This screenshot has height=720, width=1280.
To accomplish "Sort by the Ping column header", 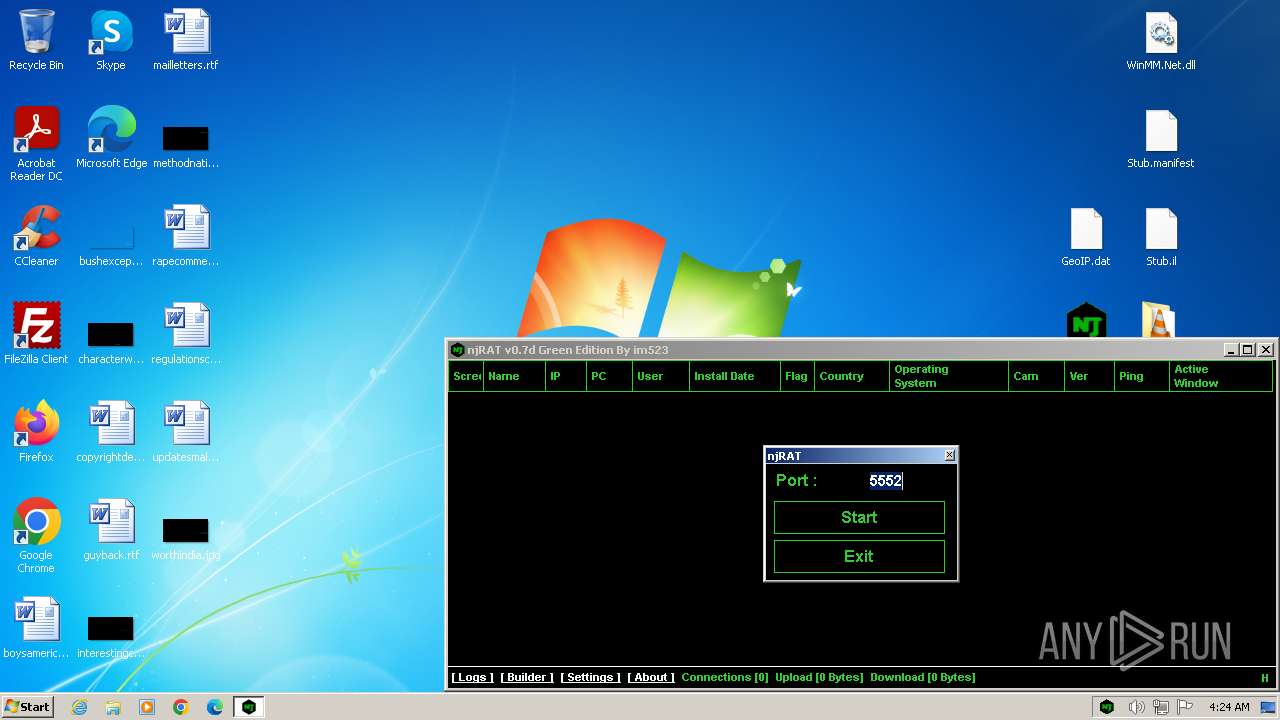I will 1142,376.
